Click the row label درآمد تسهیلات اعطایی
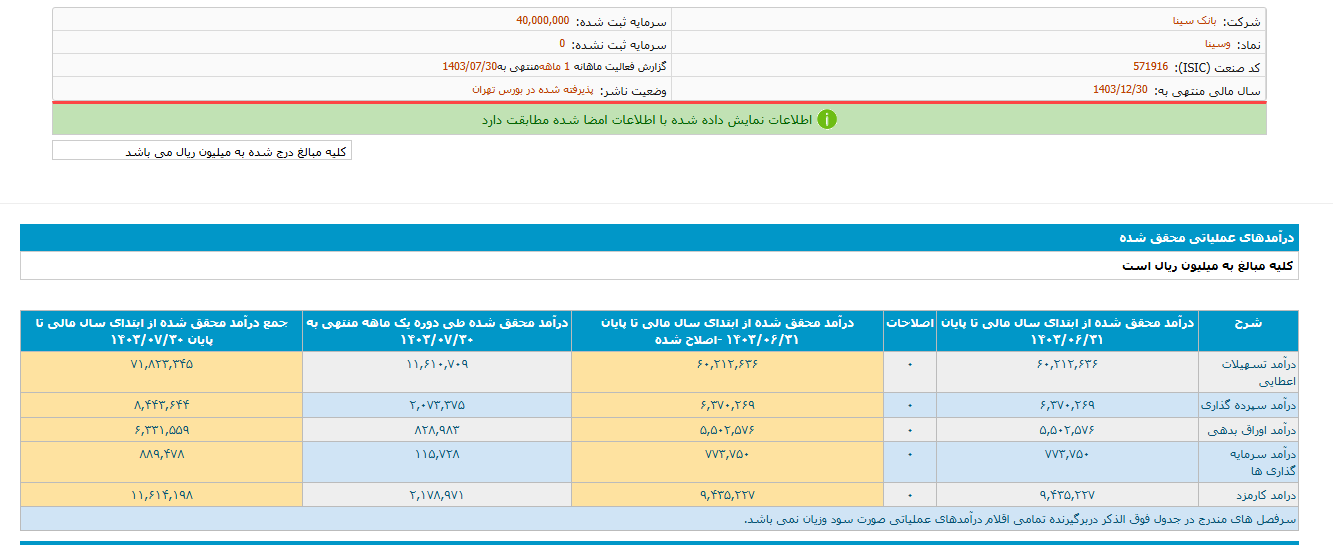Viewport: 1333px width, 545px height. (1247, 372)
